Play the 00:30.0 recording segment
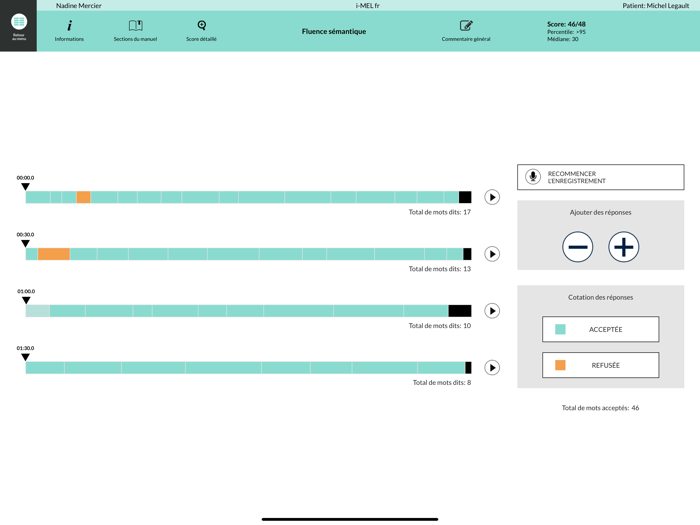The width and height of the screenshot is (700, 525). [492, 254]
